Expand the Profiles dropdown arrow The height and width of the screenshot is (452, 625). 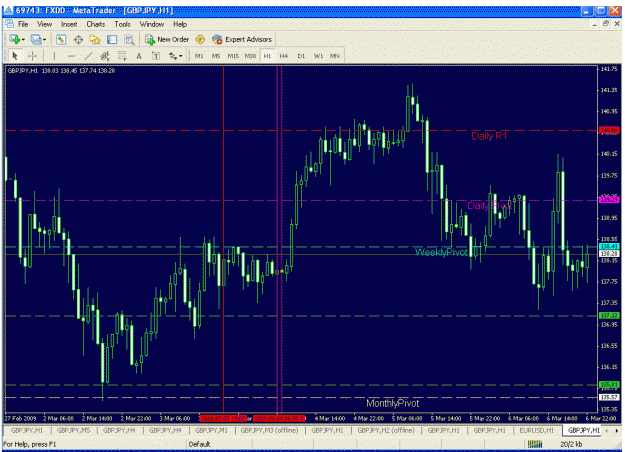click(44, 39)
